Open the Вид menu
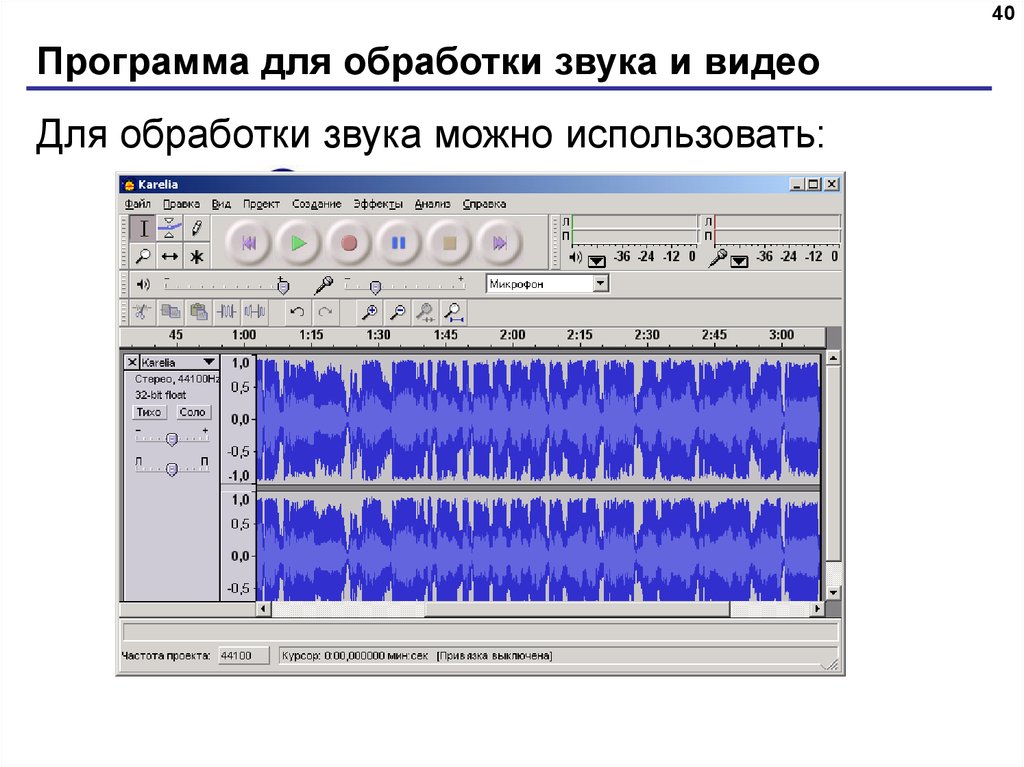 click(221, 204)
